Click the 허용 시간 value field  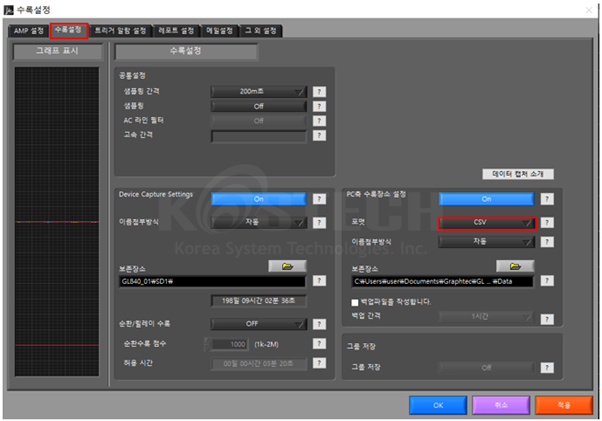click(x=259, y=363)
